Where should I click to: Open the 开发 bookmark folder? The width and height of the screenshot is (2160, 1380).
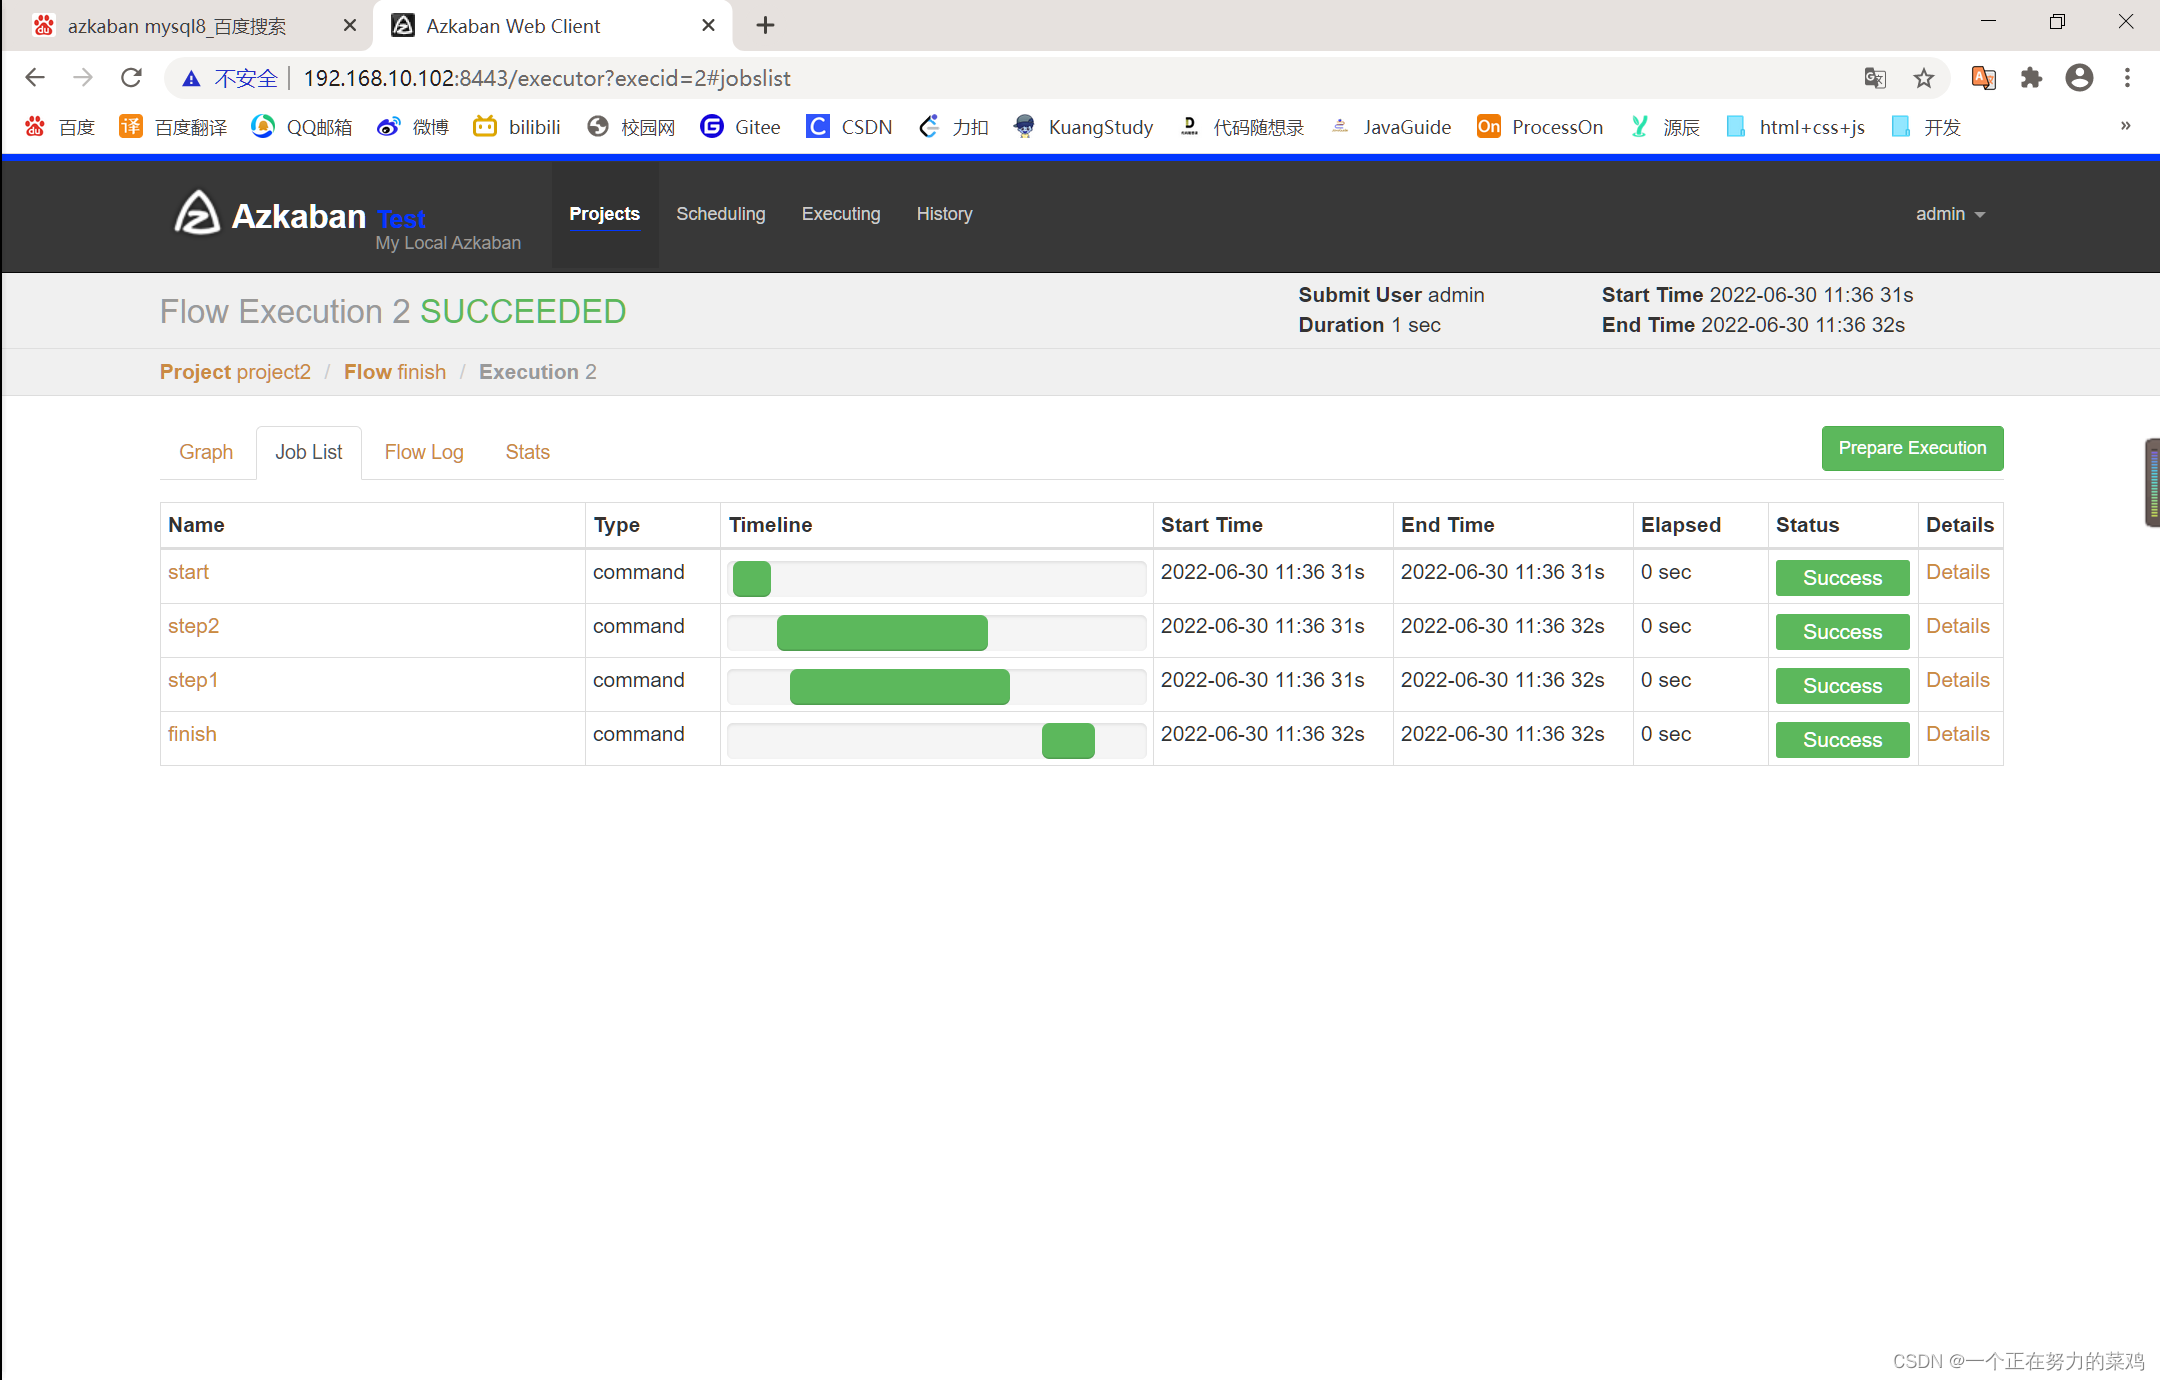1926,127
